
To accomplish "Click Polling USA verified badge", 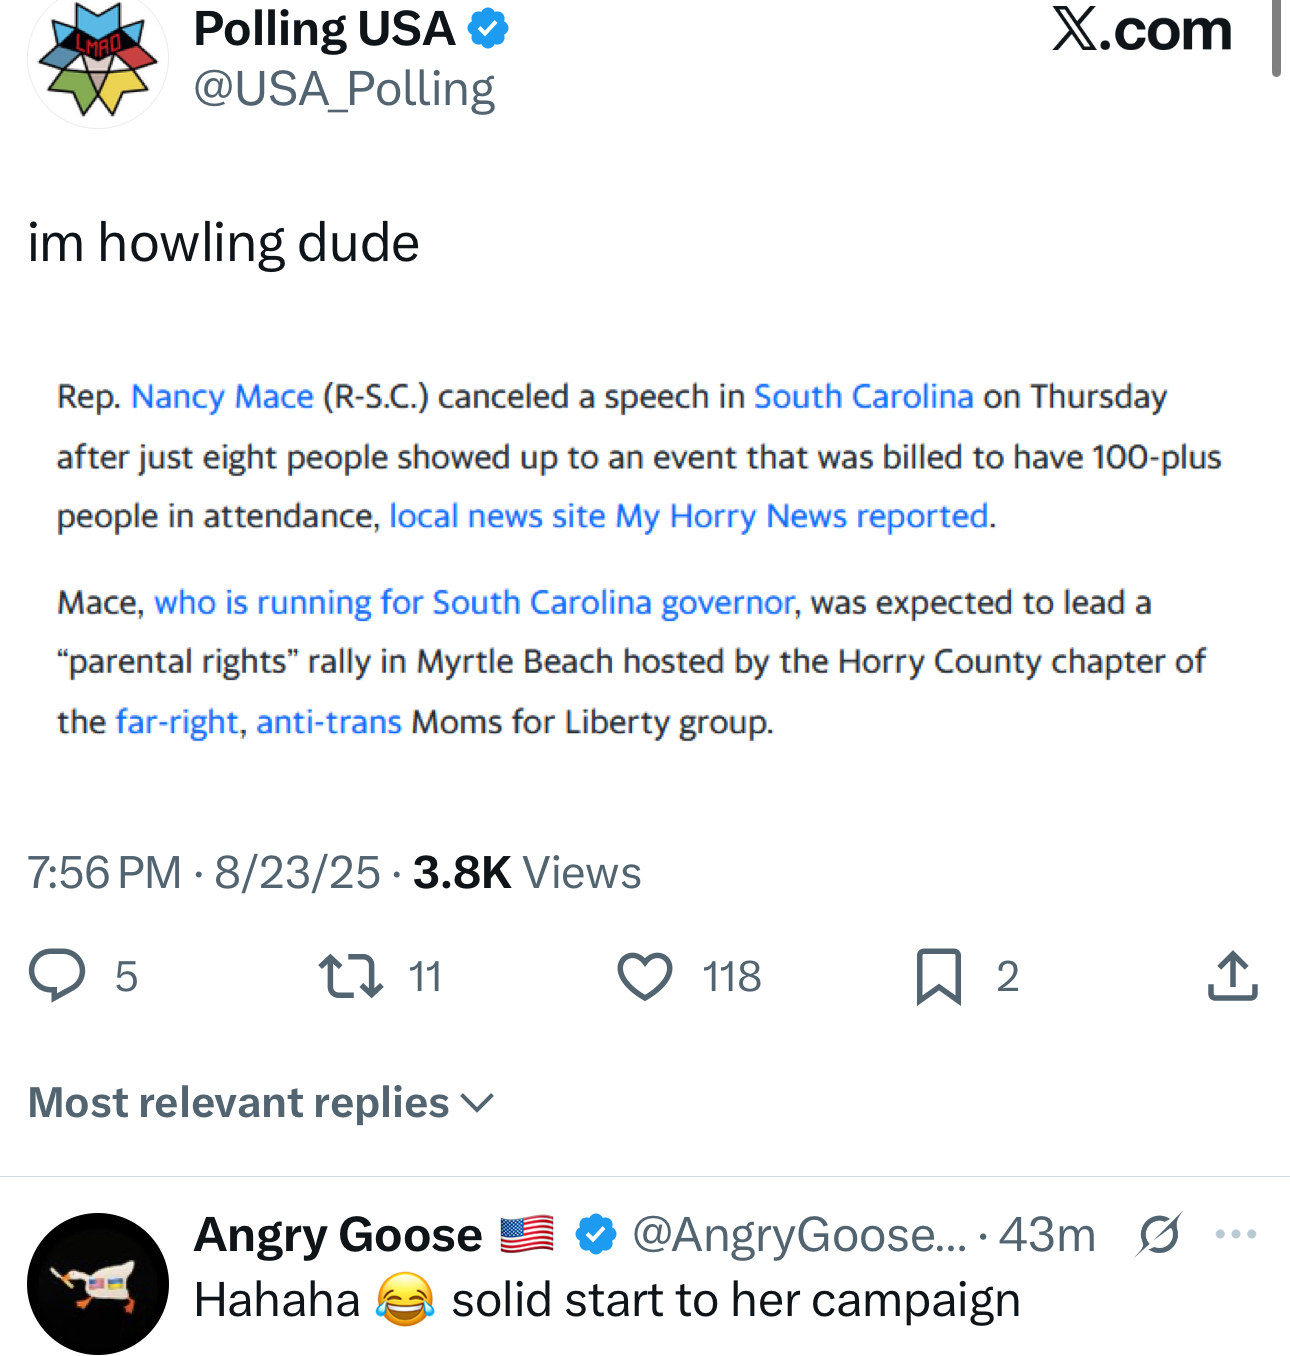I will click(x=488, y=29).
